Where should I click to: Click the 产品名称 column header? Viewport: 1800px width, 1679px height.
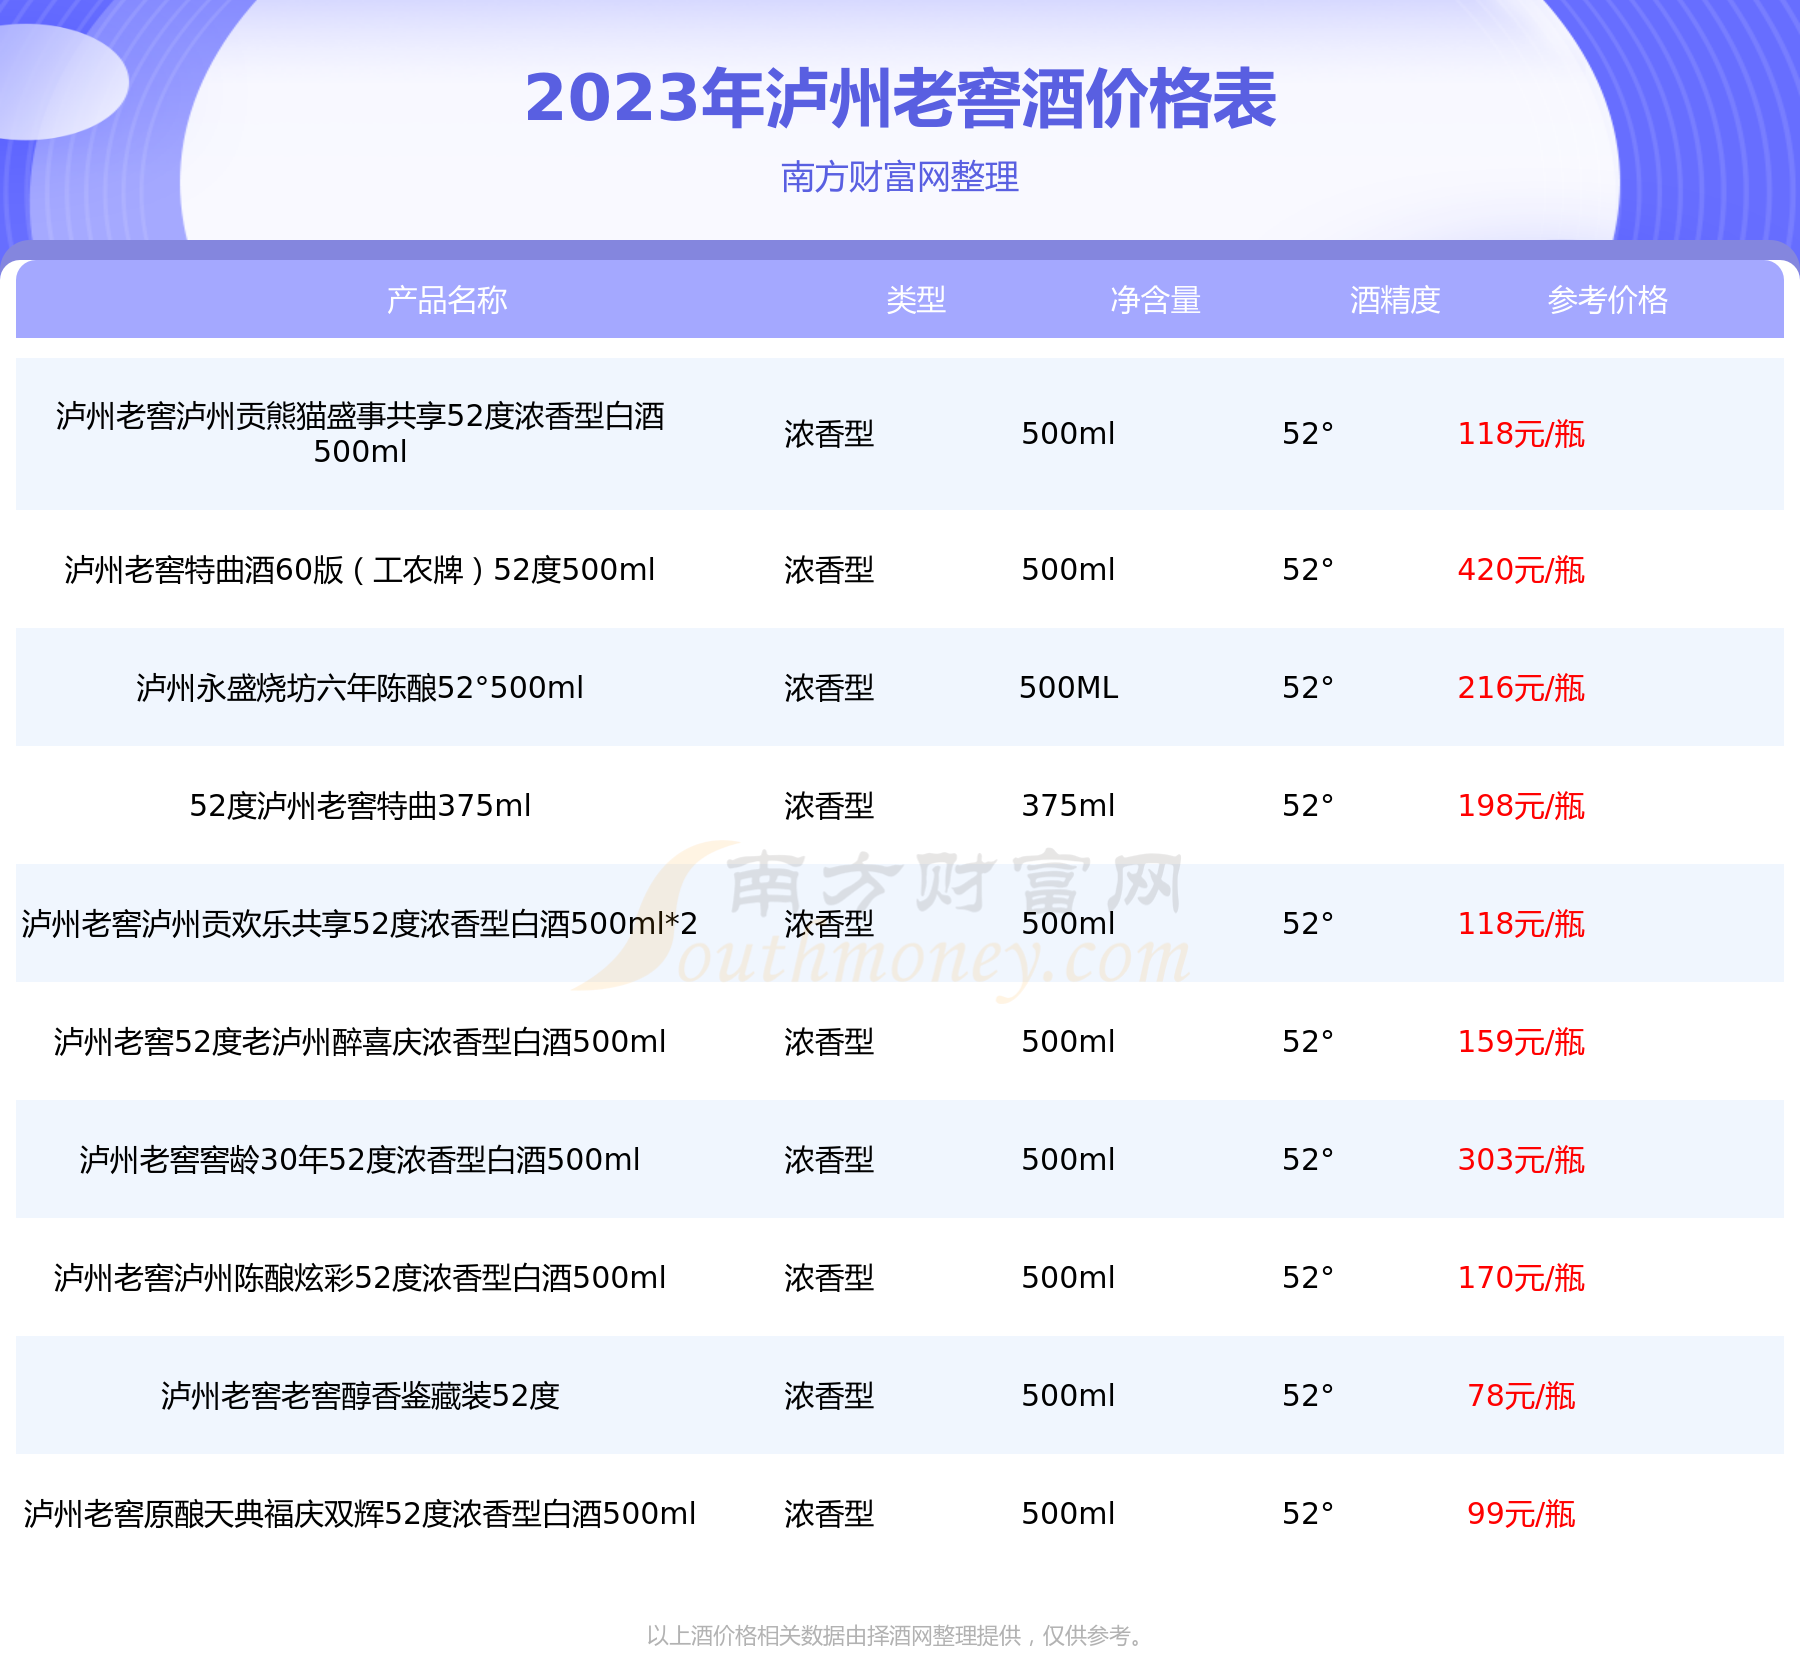[x=447, y=300]
